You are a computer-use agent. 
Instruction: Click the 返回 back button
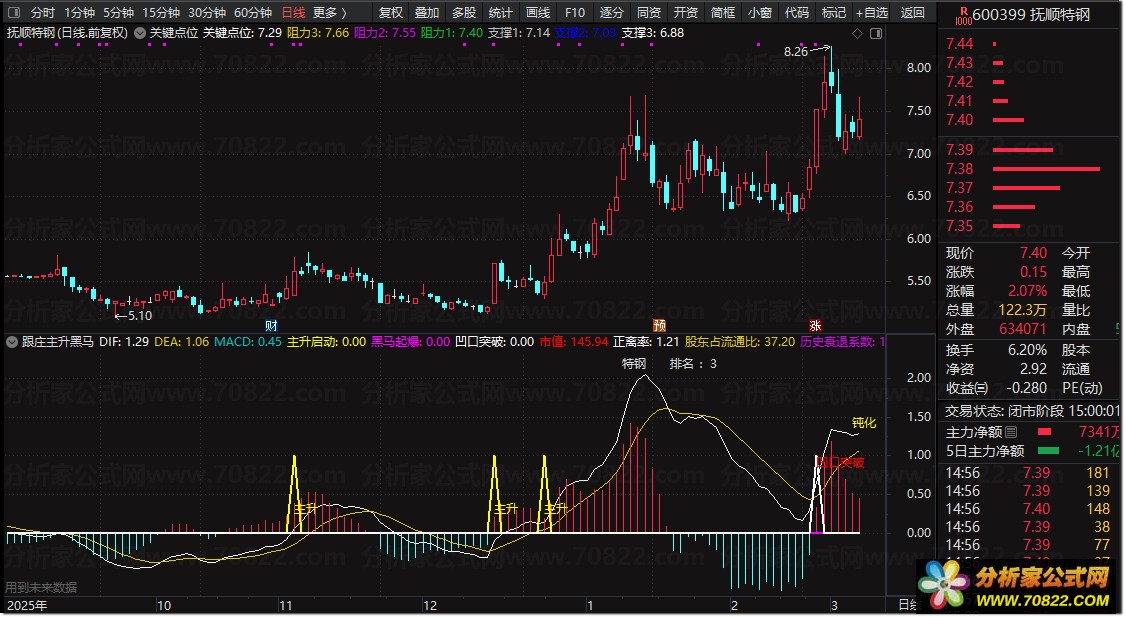click(912, 13)
